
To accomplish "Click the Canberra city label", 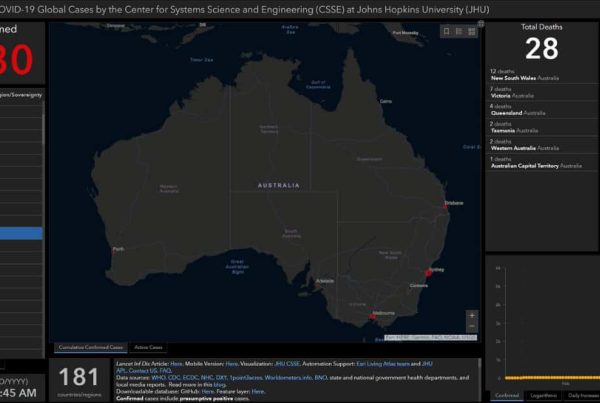I will pos(419,286).
